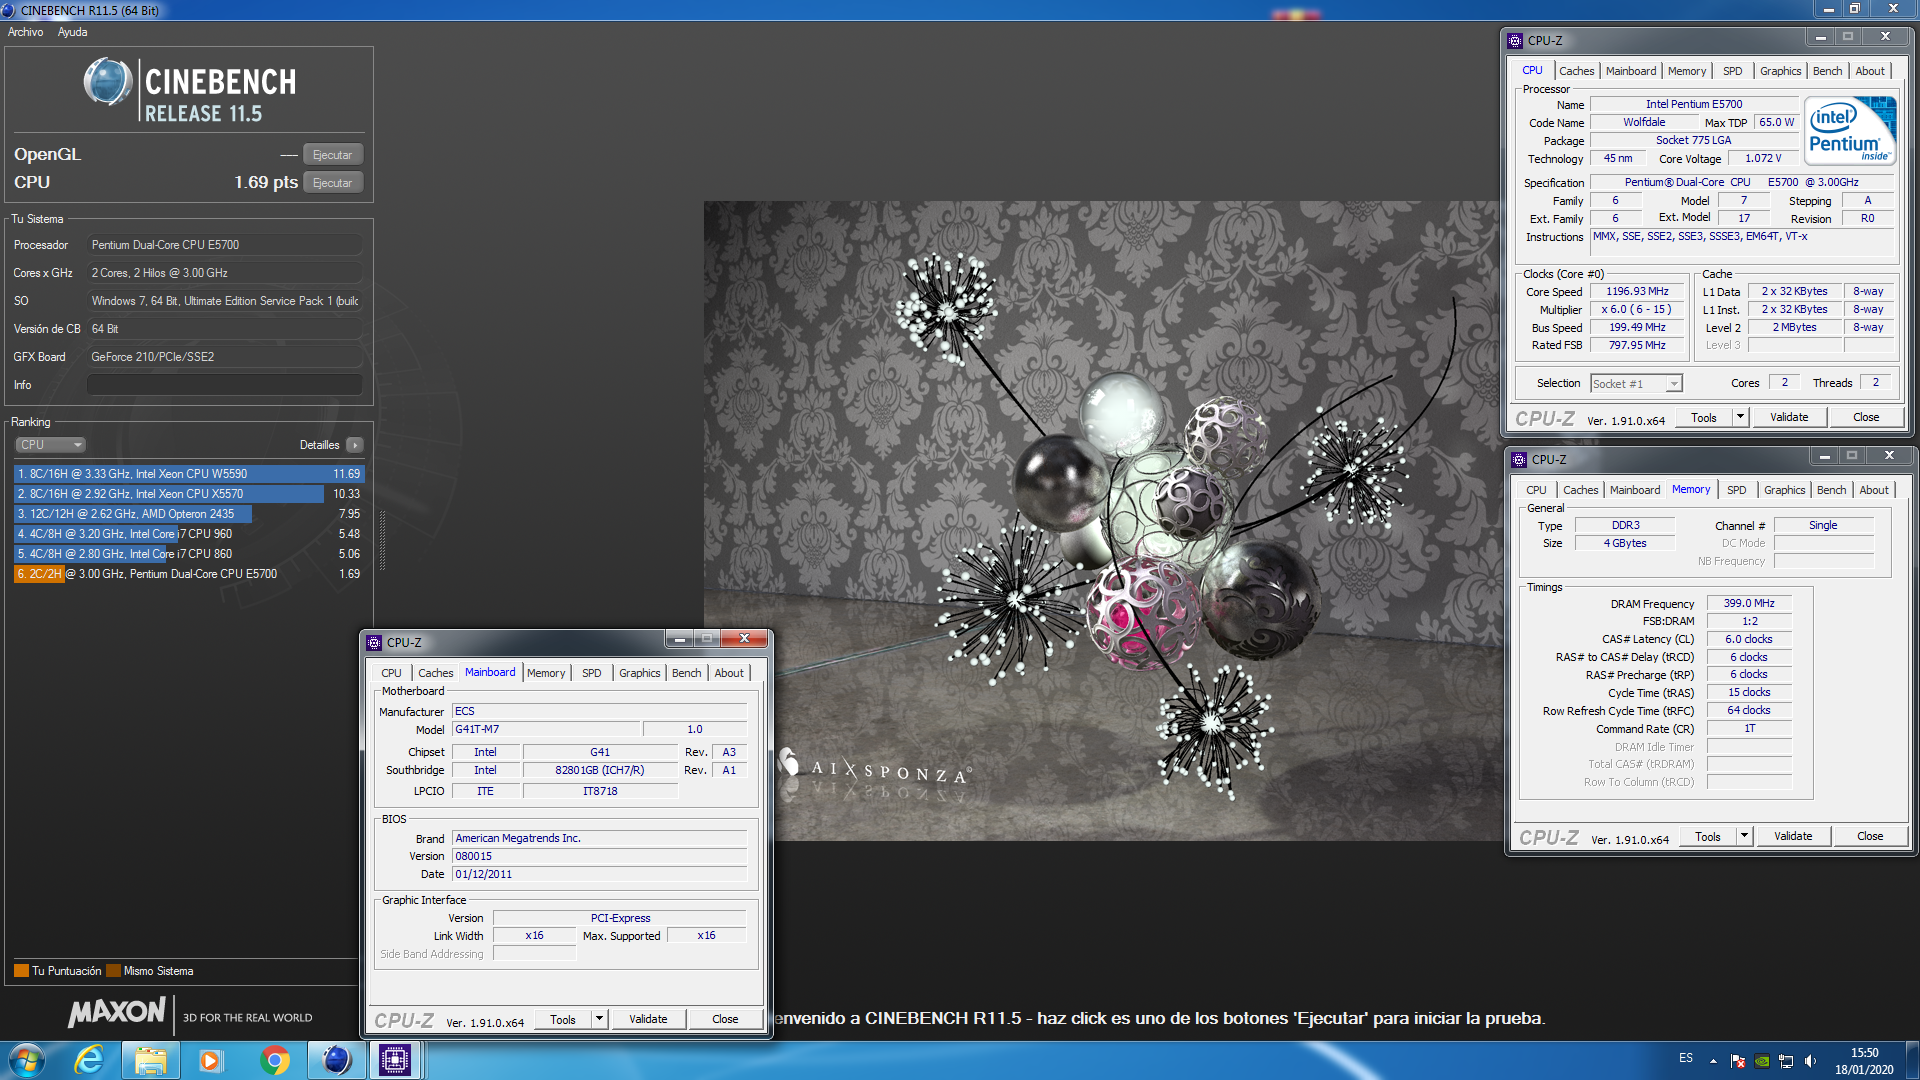This screenshot has height=1080, width=1920.
Task: Open Windows Explorer from the taskbar
Action: [x=151, y=1060]
